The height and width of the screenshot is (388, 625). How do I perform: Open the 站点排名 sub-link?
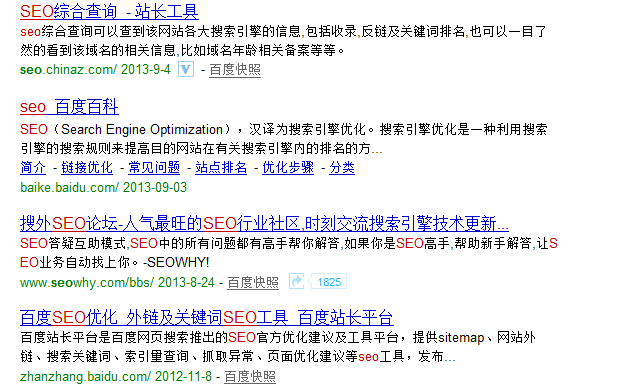(221, 167)
